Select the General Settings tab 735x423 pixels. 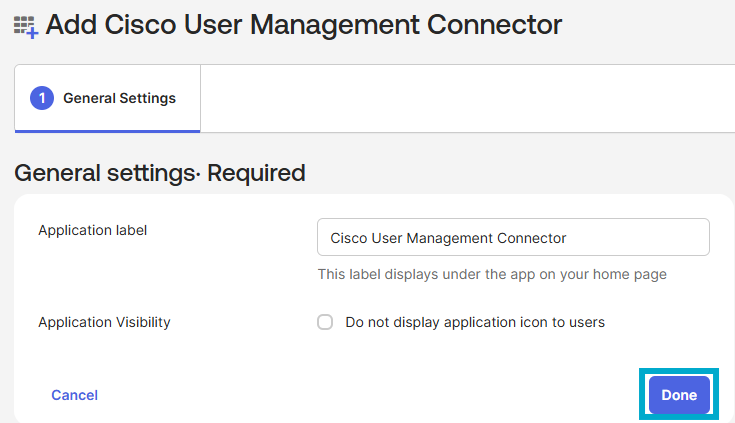[x=107, y=98]
